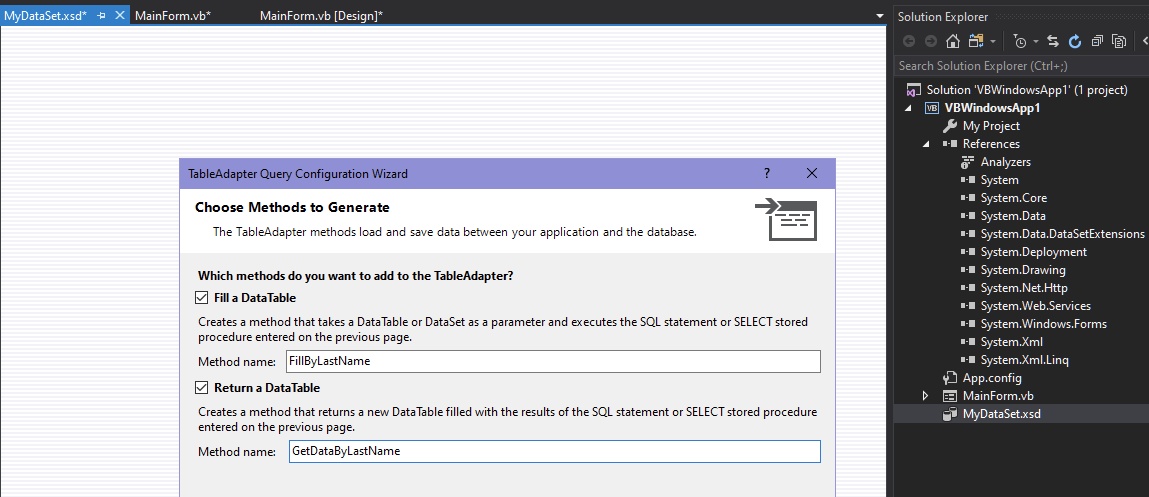Collapse the References node
The width and height of the screenshot is (1149, 497).
click(x=927, y=144)
